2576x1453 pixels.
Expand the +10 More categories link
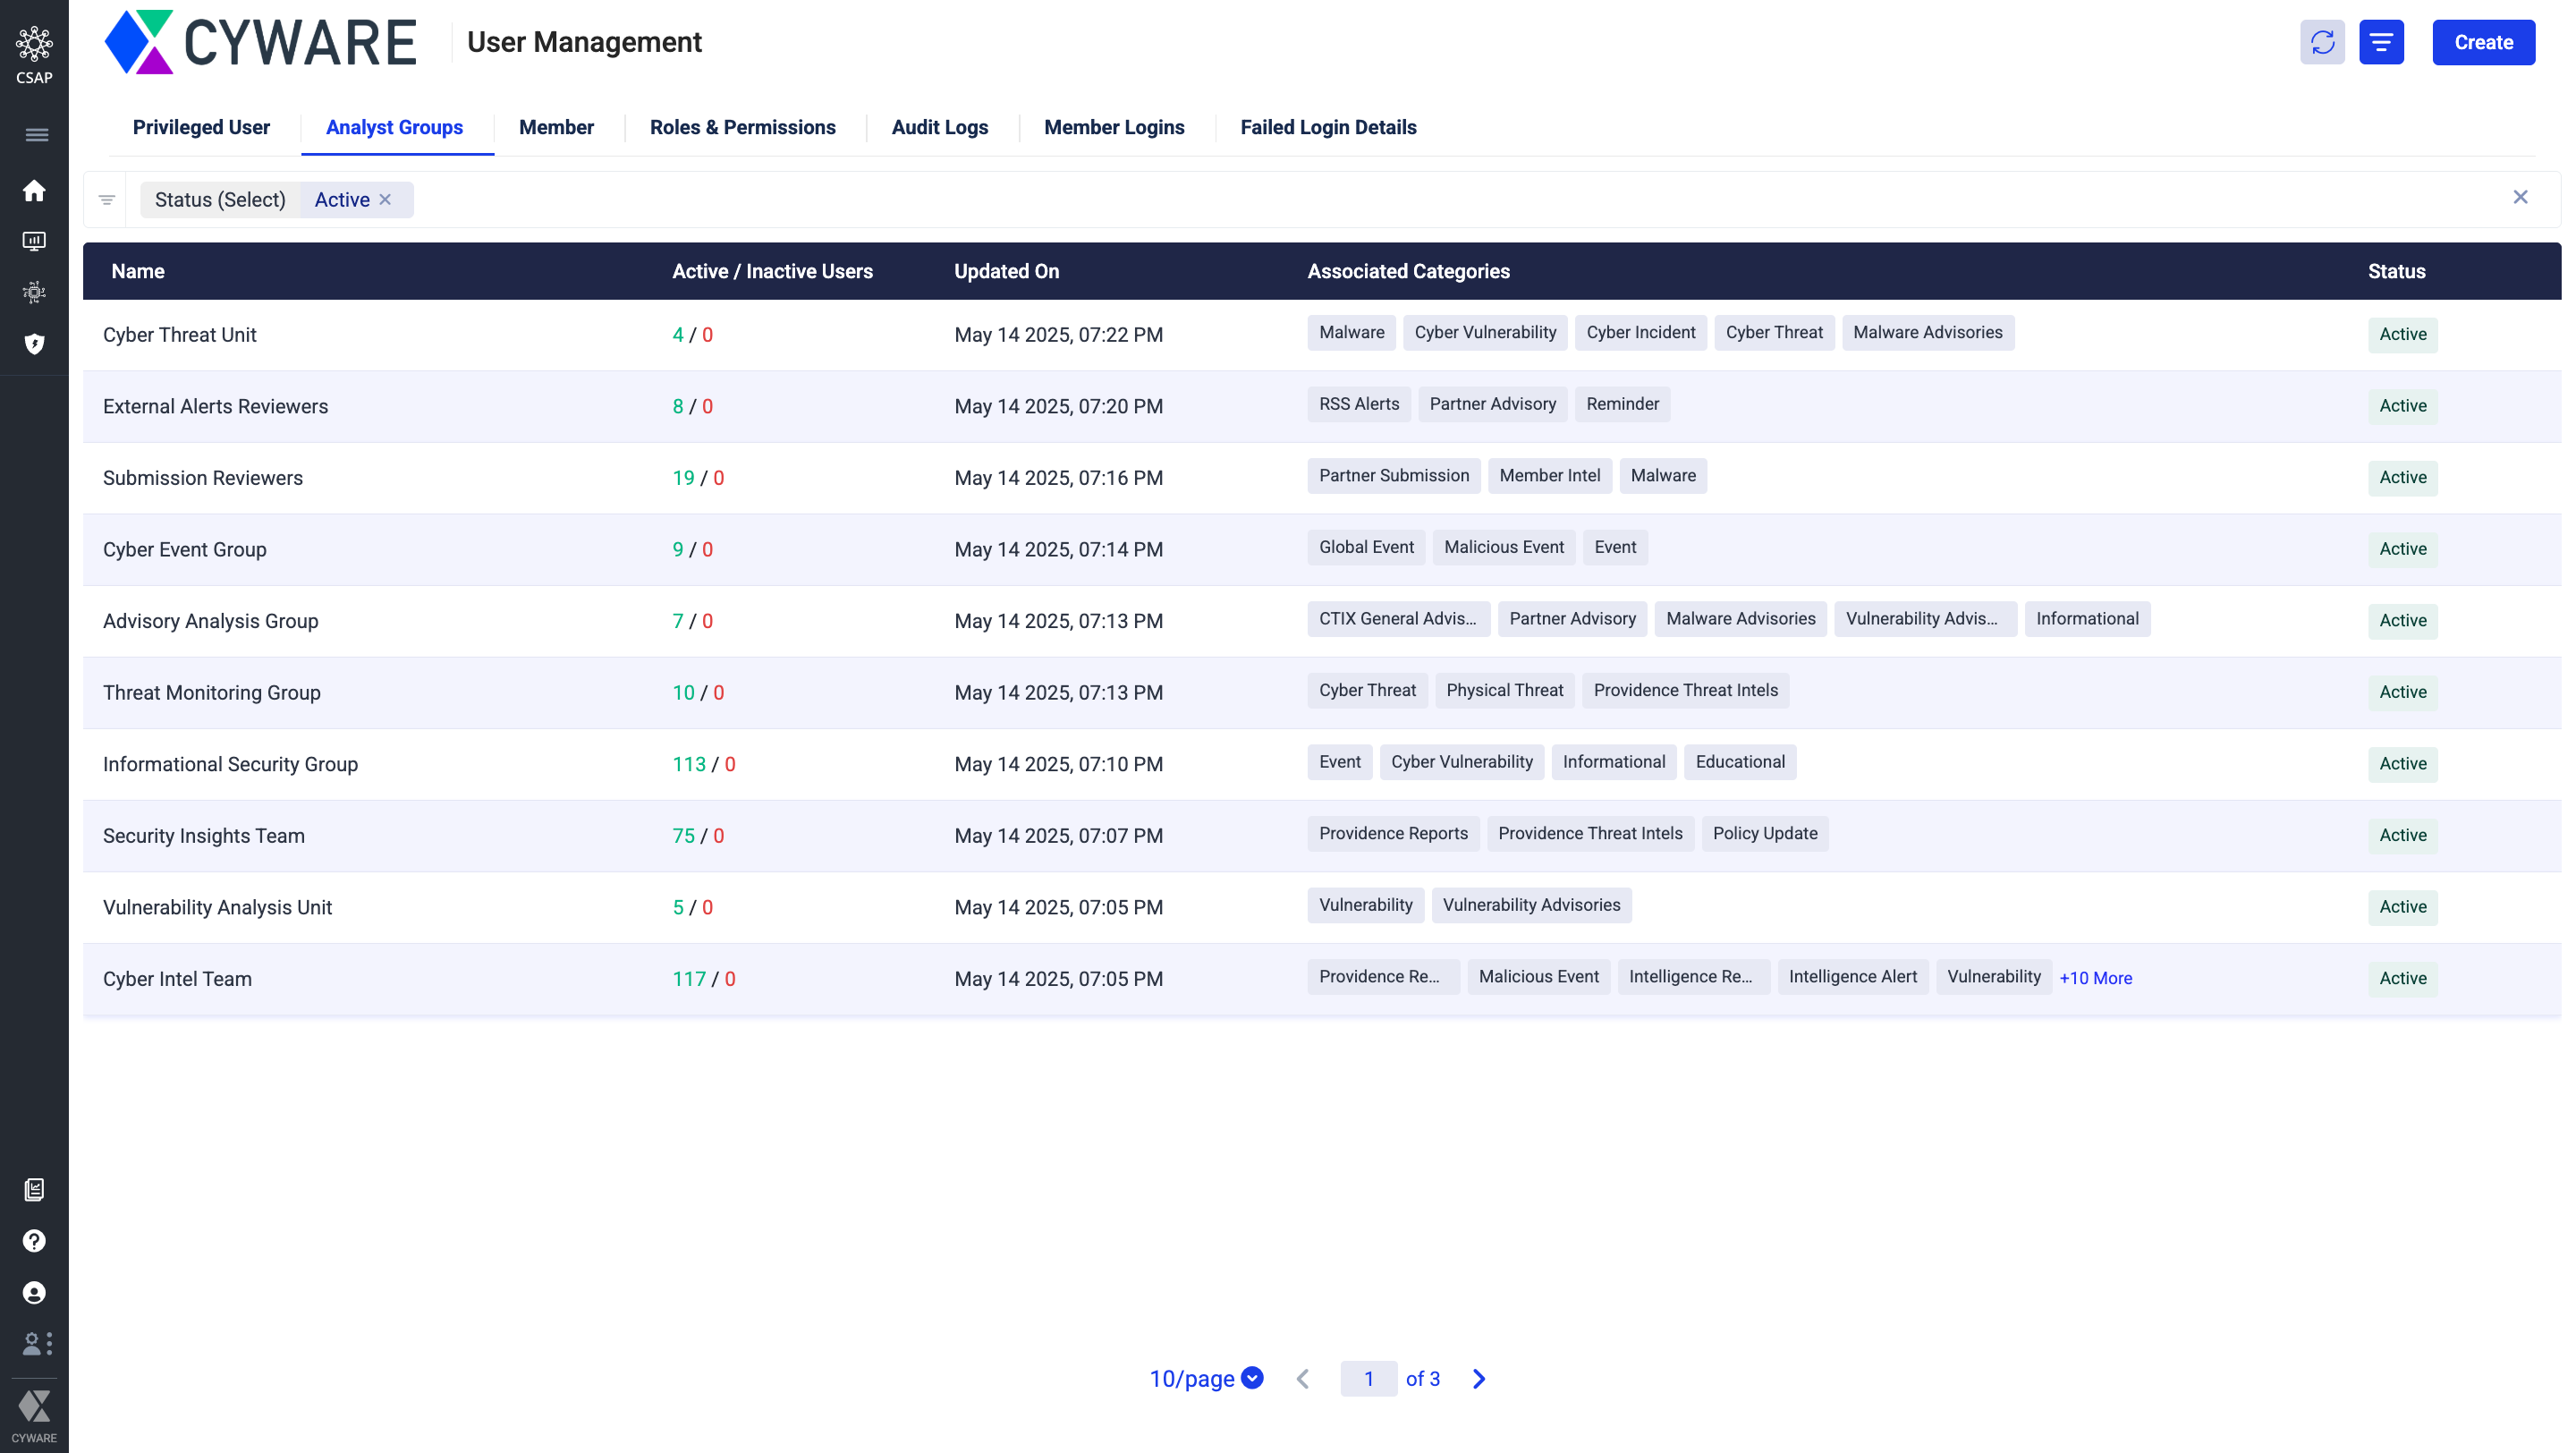2095,978
